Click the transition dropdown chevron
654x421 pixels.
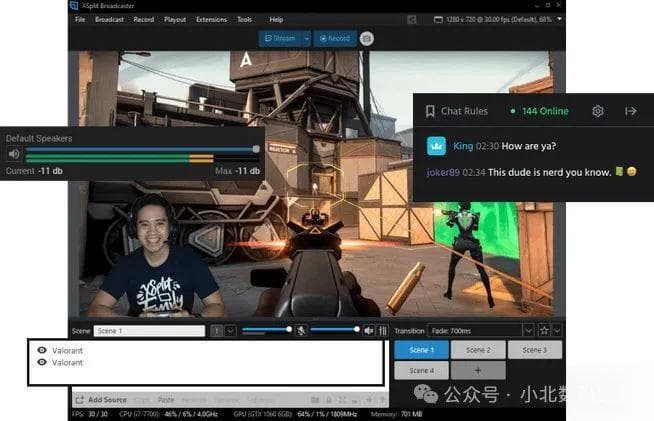528,331
